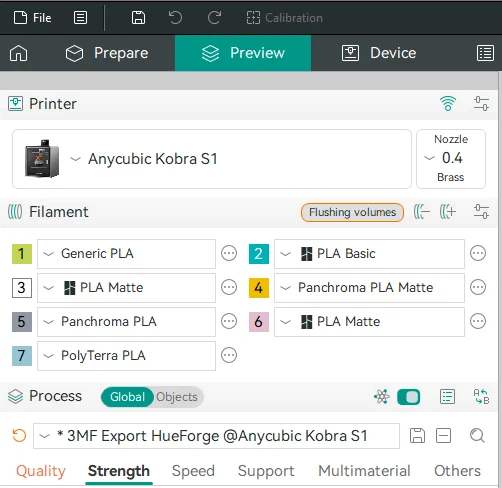Open 3MF Export HueForge preset dropdown
Image resolution: width=502 pixels, height=488 pixels.
tap(216, 436)
